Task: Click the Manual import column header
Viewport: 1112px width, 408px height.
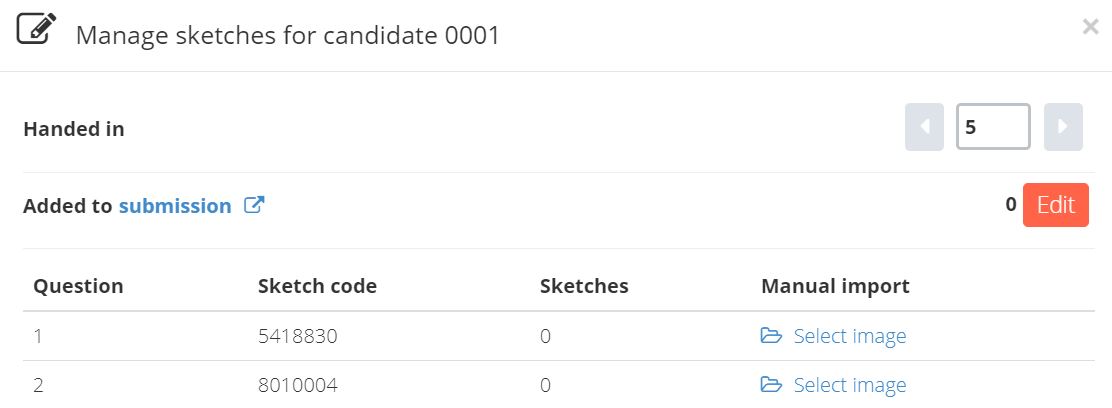Action: [x=835, y=286]
